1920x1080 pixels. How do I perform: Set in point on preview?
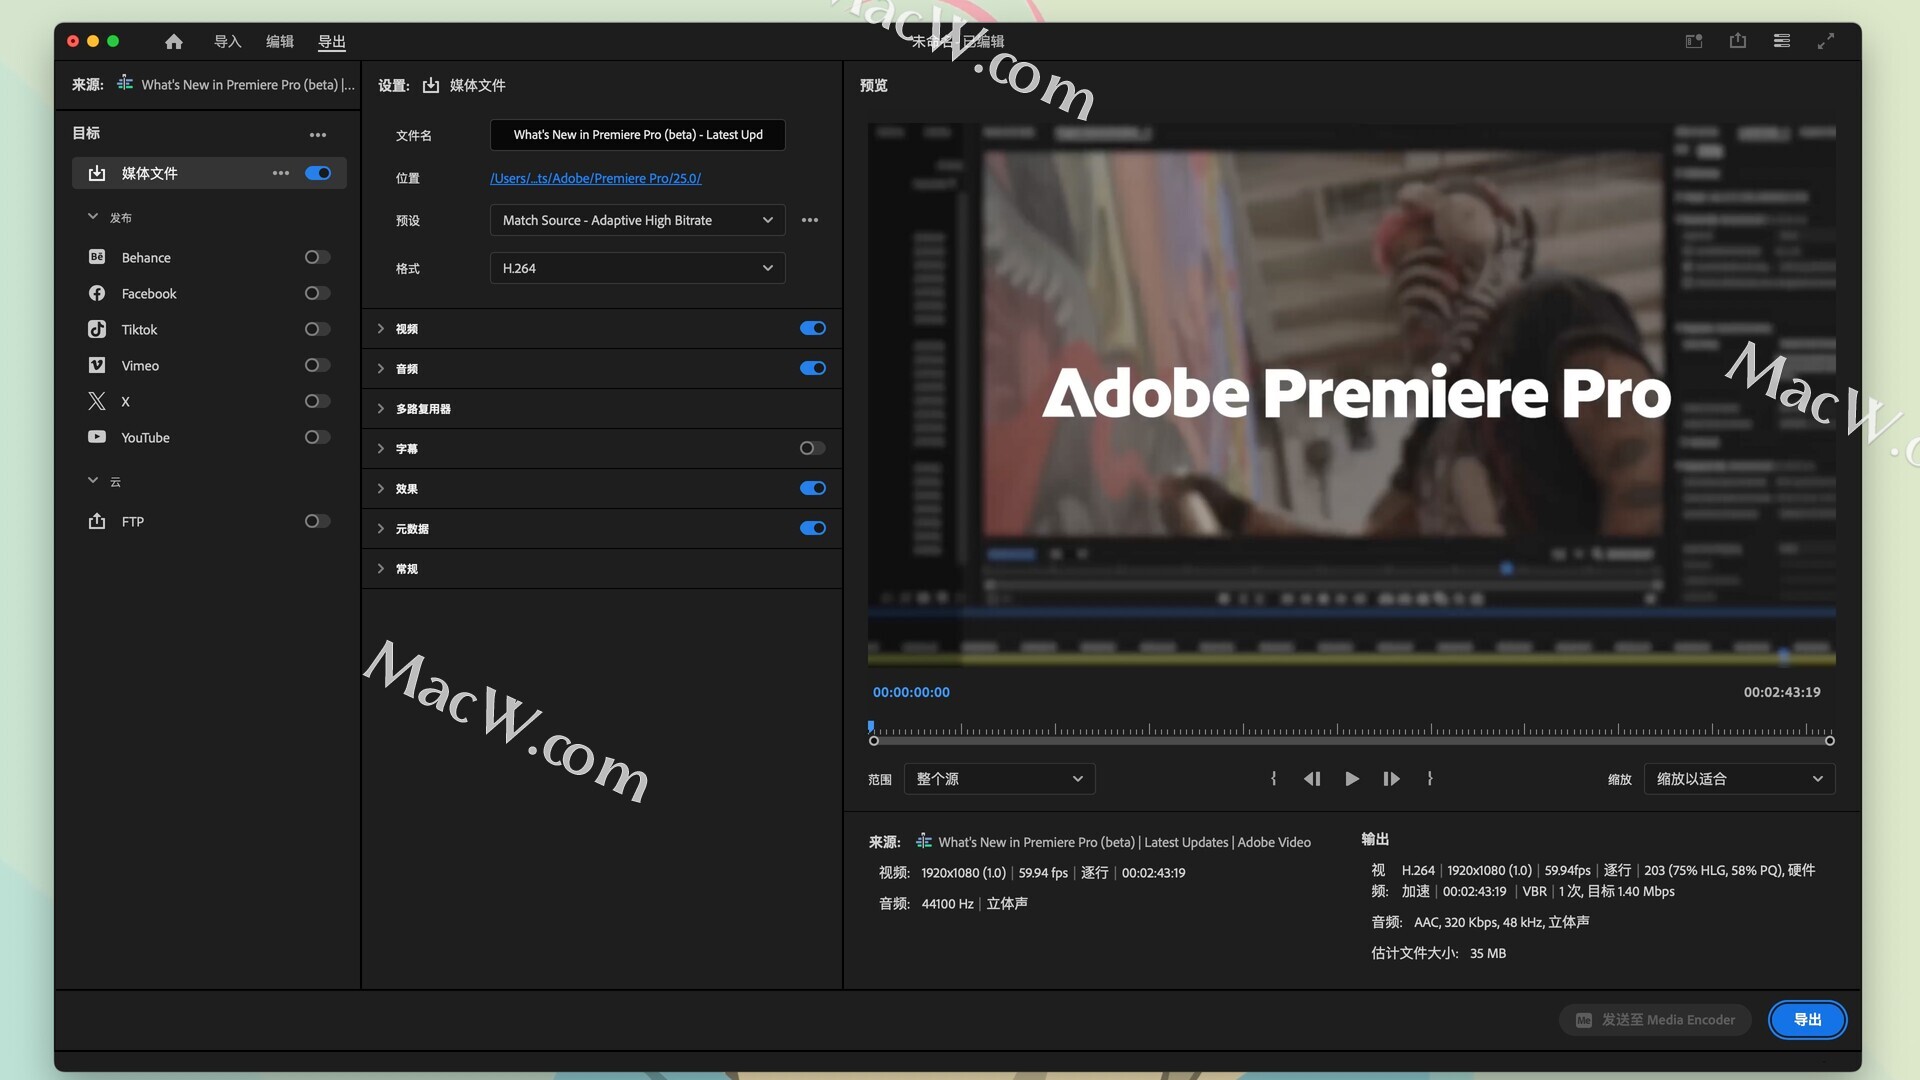coord(1273,778)
